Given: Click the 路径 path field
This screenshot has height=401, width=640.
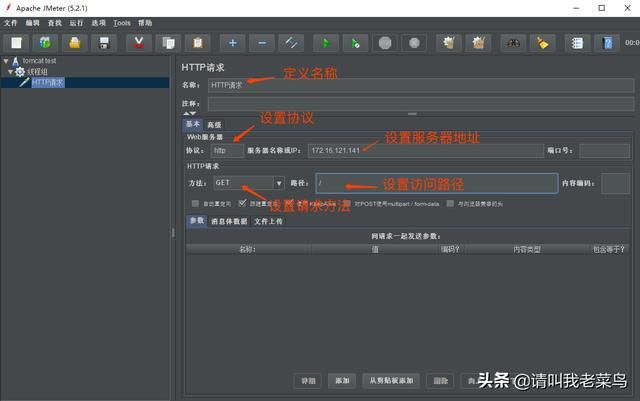Looking at the screenshot, I should [x=437, y=183].
